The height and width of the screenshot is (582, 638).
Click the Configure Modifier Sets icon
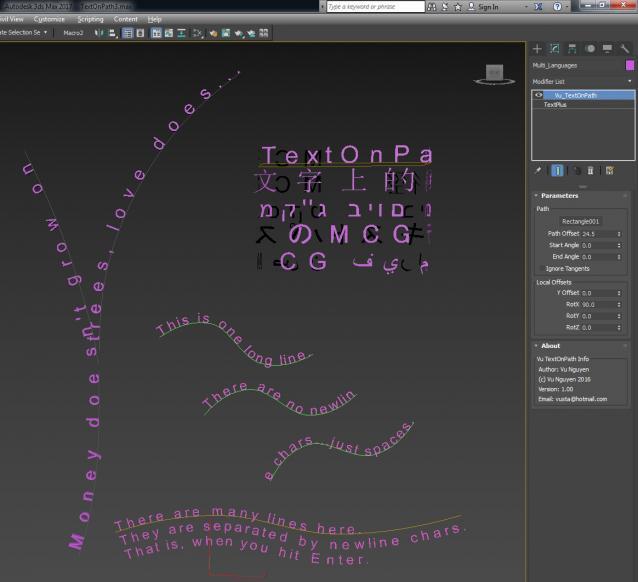tap(609, 171)
